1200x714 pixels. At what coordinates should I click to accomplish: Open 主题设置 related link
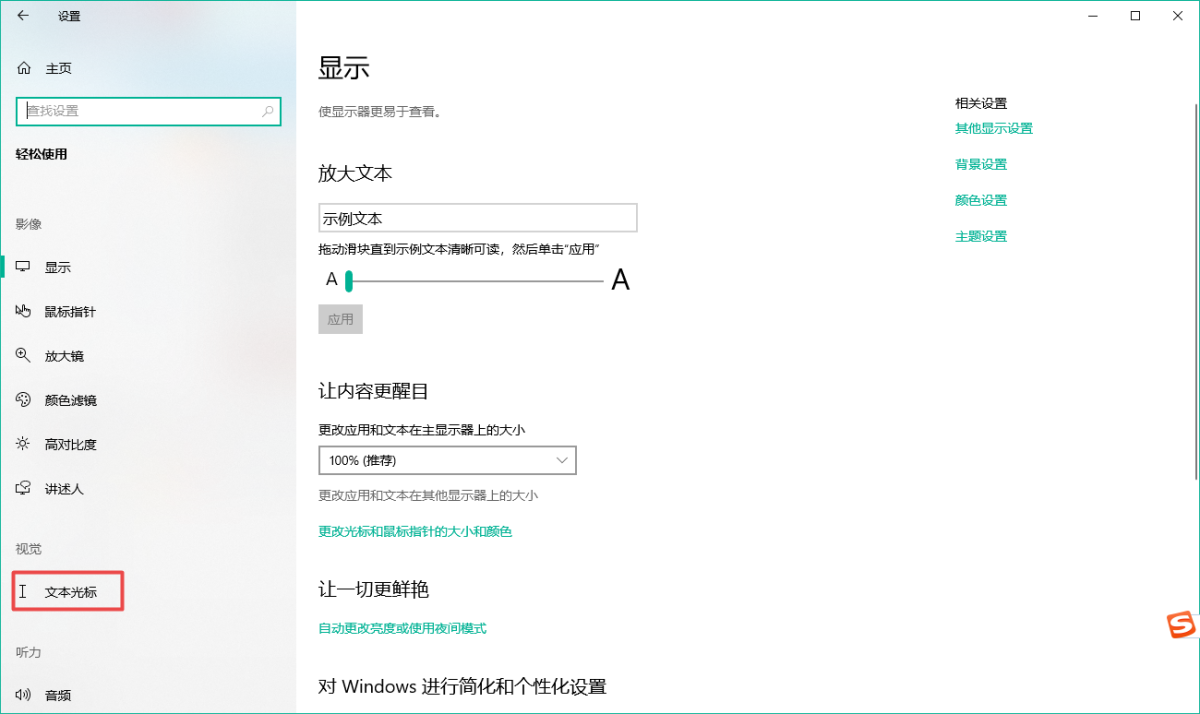point(981,236)
